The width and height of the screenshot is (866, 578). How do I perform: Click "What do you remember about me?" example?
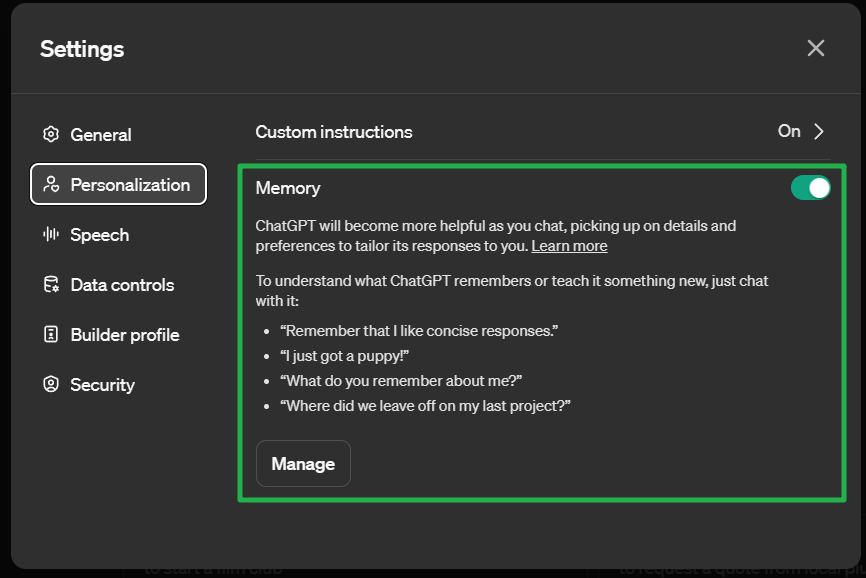point(400,381)
